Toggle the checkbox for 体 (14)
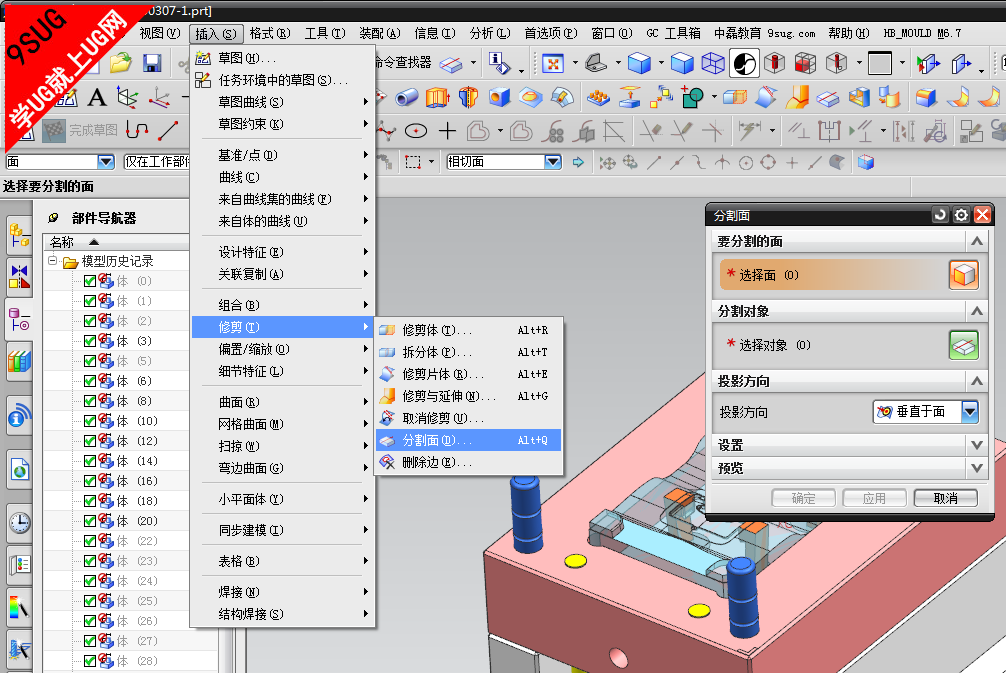 (90, 461)
